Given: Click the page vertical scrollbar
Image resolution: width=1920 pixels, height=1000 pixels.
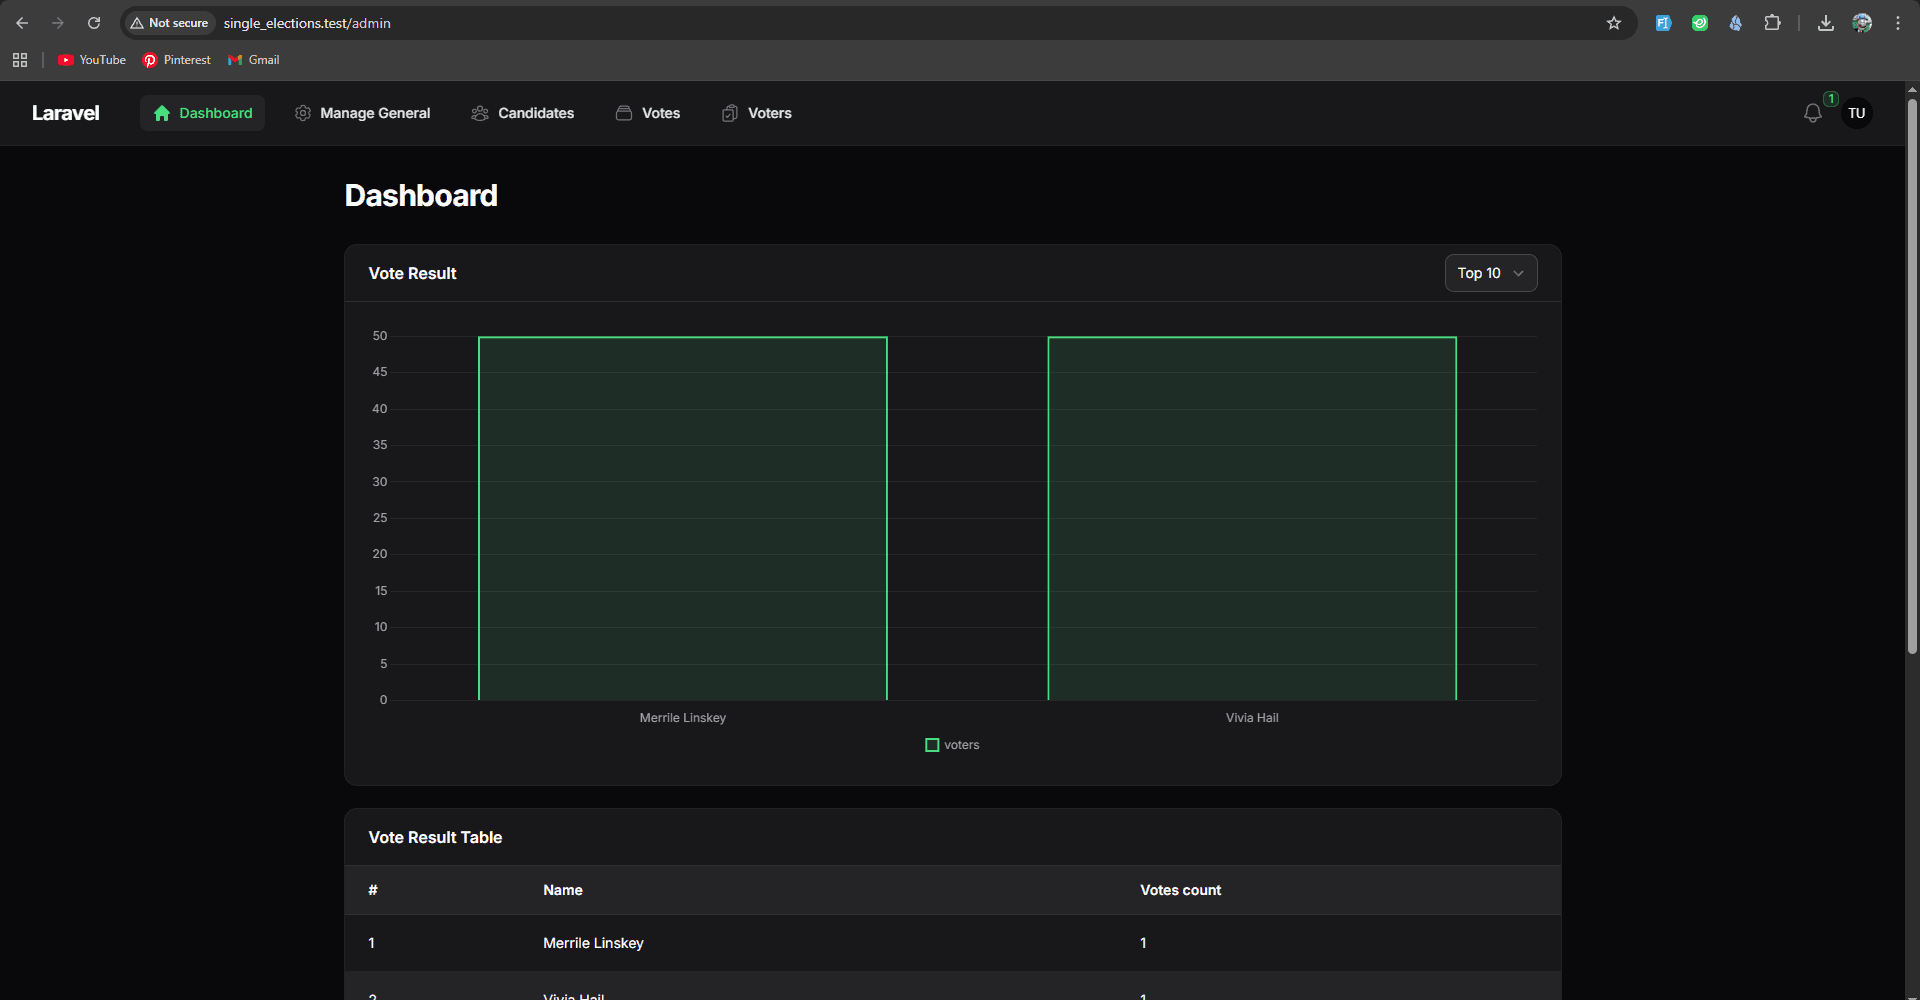Looking at the screenshot, I should point(1911,378).
